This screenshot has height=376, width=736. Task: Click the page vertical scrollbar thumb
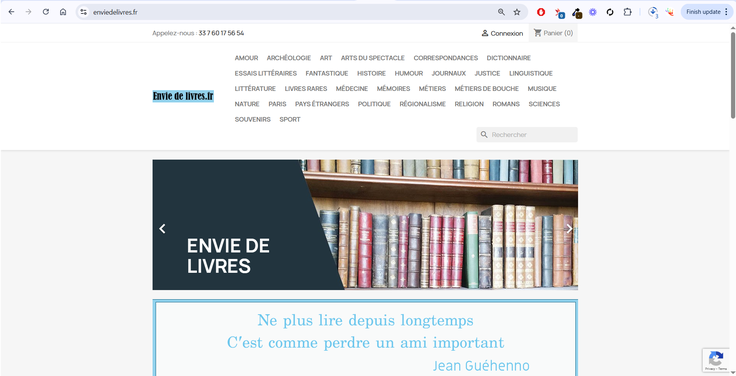tap(733, 75)
